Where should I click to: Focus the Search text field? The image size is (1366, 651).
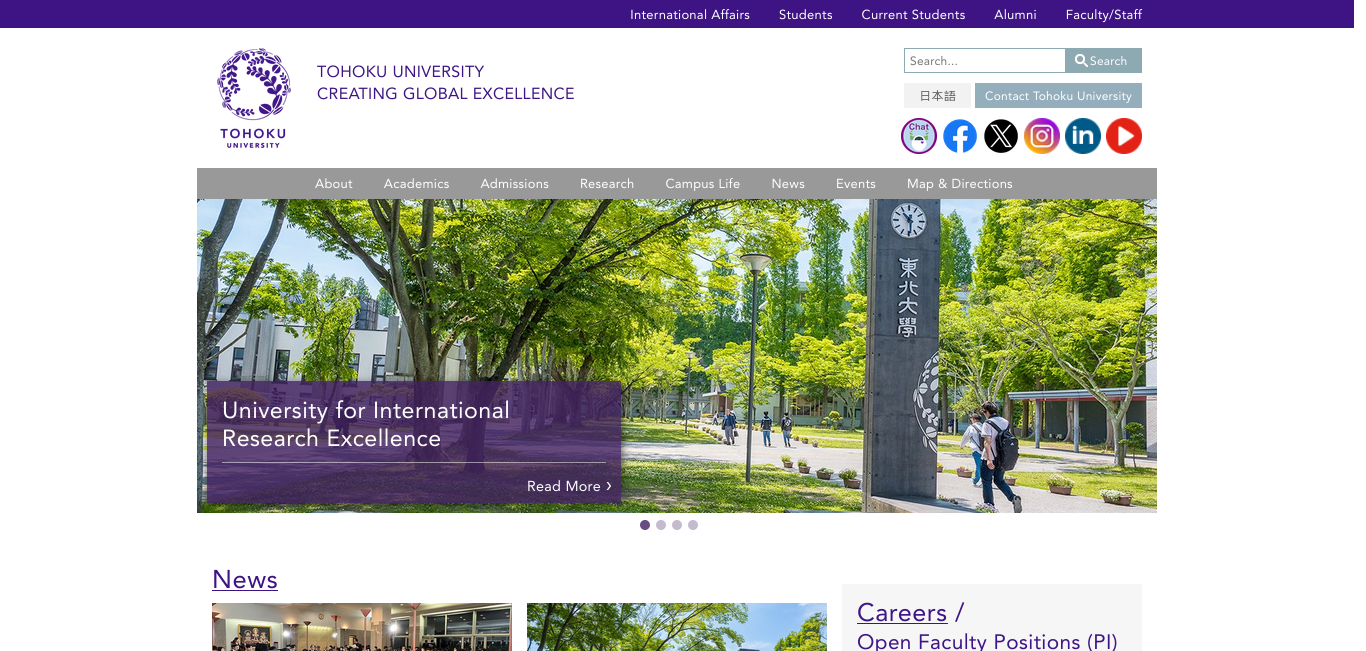click(985, 61)
